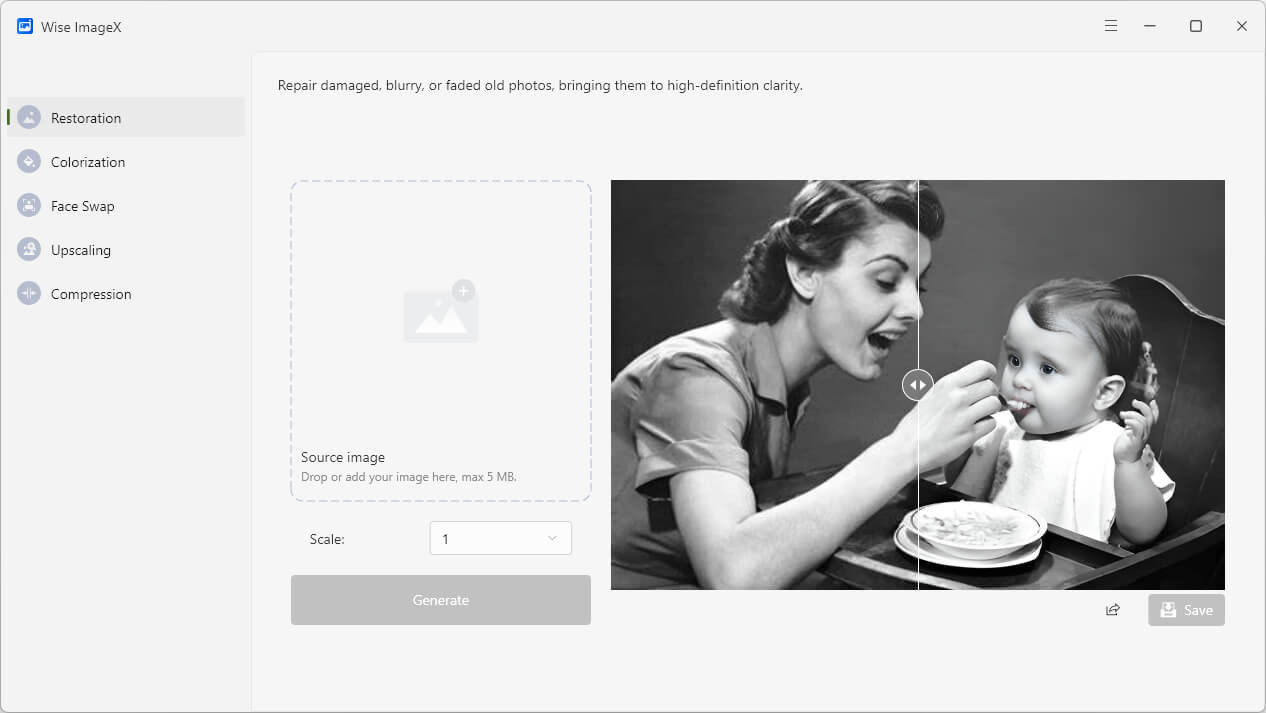Click the original woman side of preview image
The image size is (1266, 713).
[x=764, y=385]
